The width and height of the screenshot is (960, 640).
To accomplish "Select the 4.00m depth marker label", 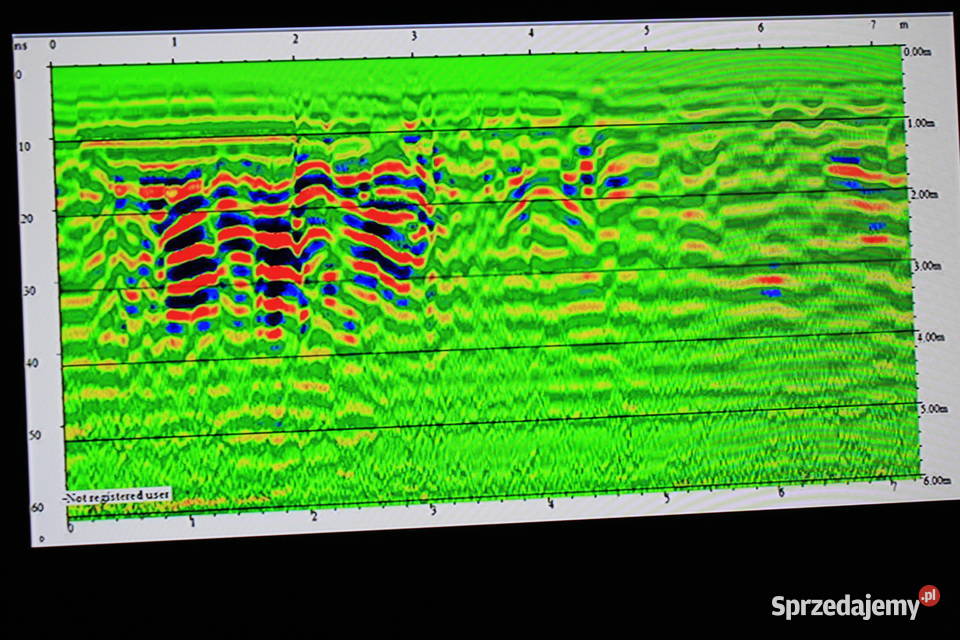I will pyautogui.click(x=931, y=337).
